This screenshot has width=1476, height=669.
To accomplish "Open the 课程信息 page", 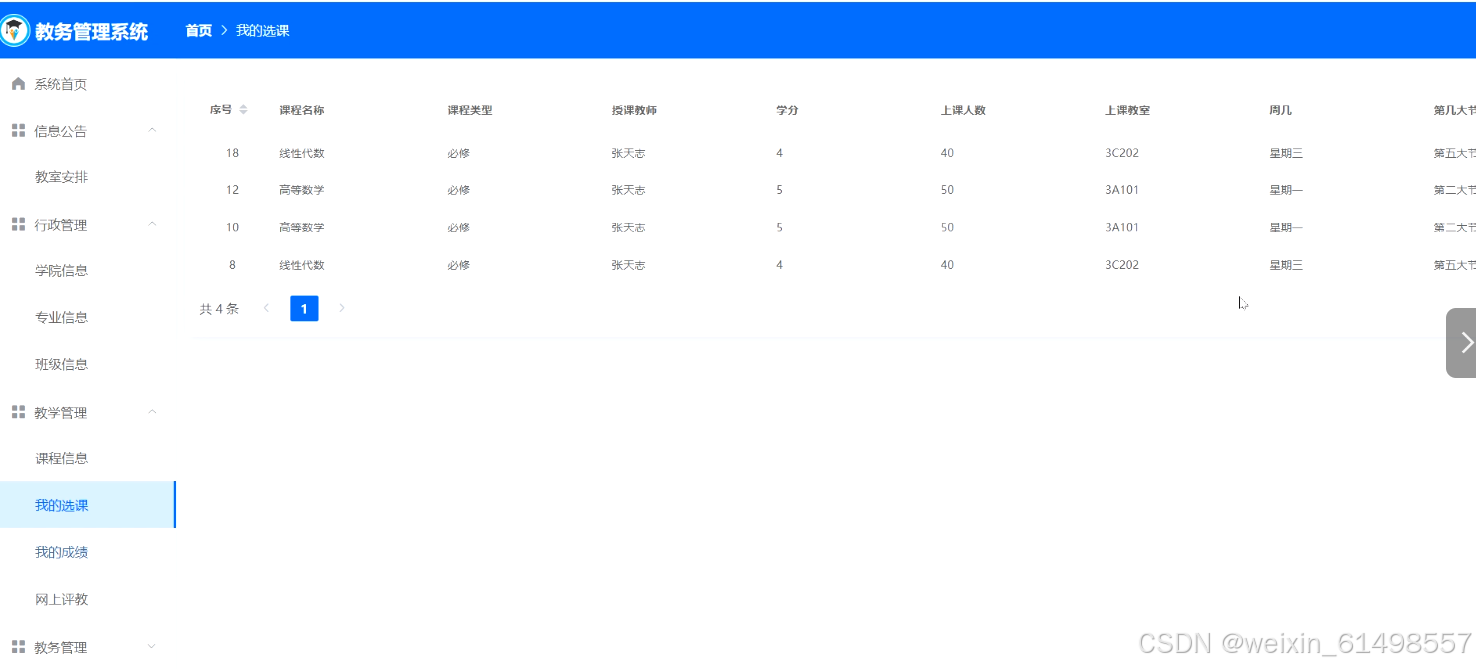I will click(62, 457).
